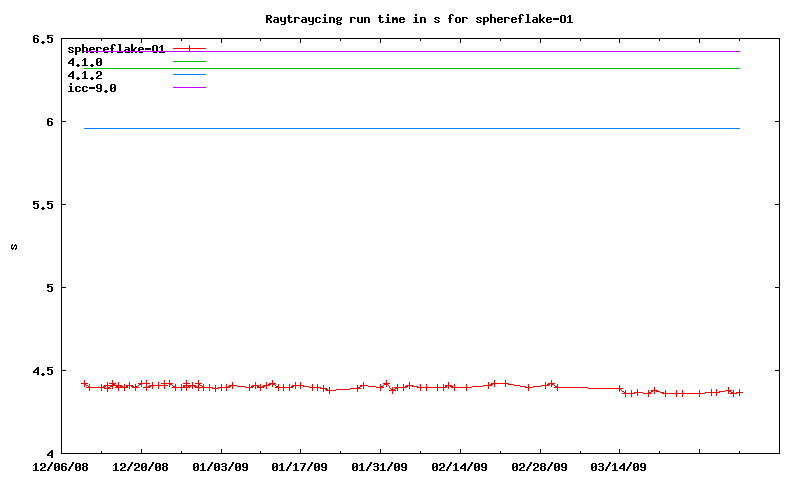Click the 4.5 y-axis tick label
Image resolution: width=800 pixels, height=480 pixels.
42,371
